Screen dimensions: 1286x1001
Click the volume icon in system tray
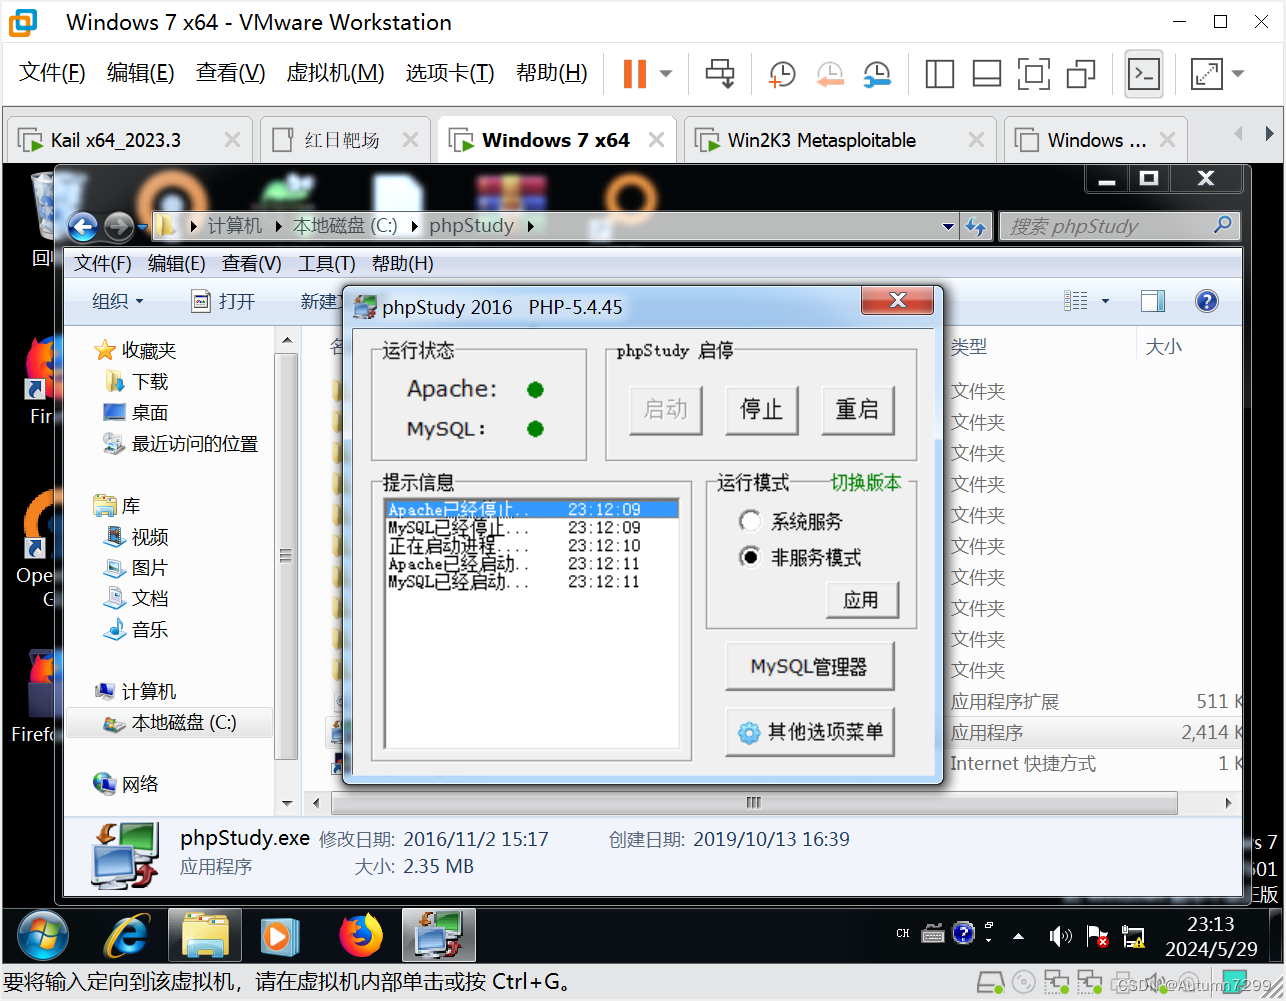click(1060, 936)
